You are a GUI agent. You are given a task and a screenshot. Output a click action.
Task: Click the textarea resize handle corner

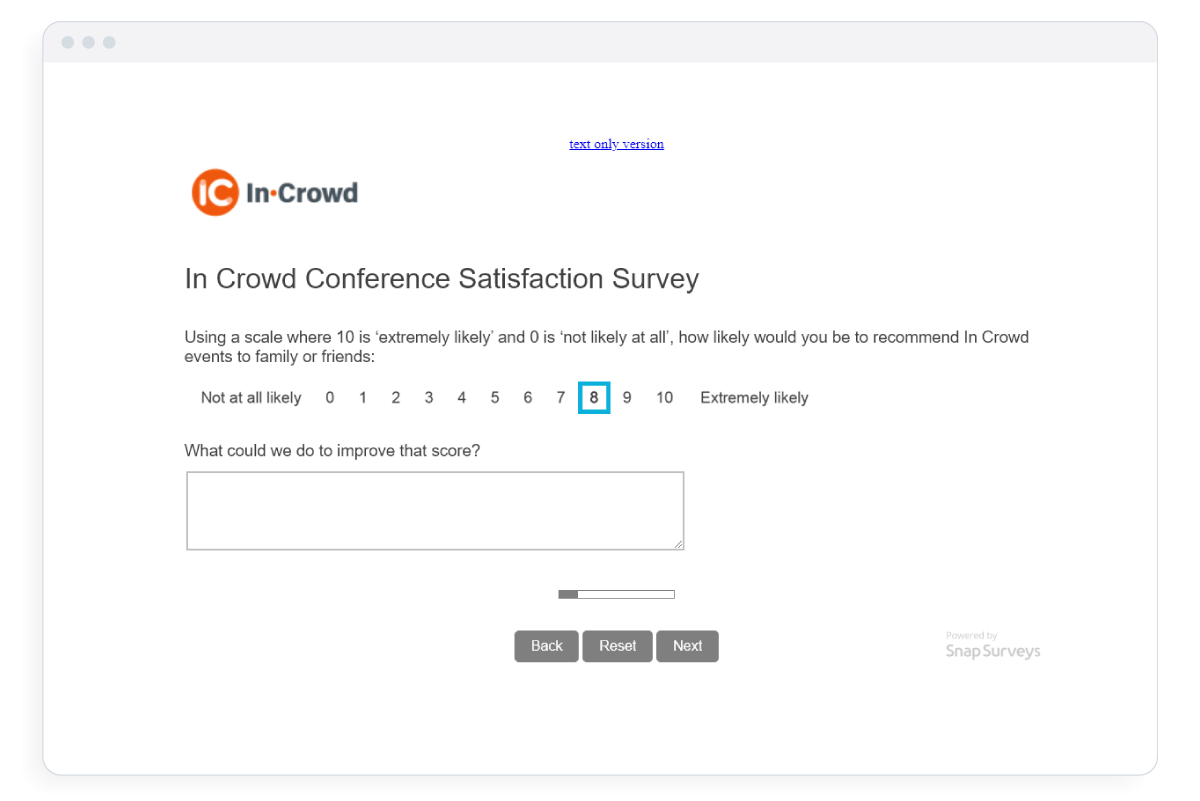pyautogui.click(x=679, y=545)
